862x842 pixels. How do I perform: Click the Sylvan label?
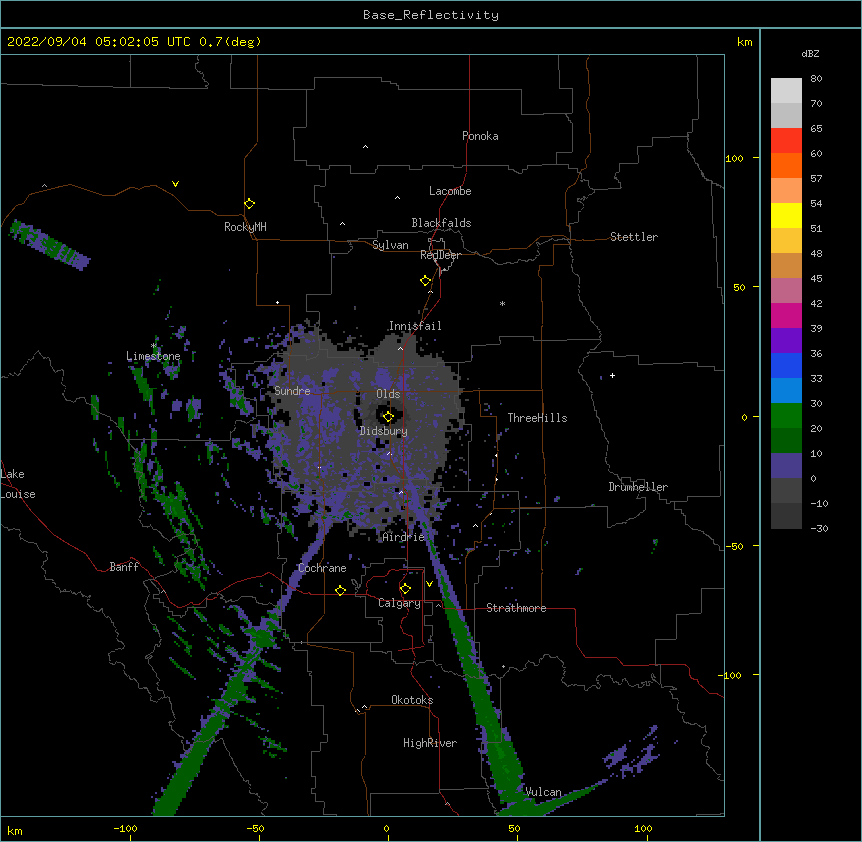[x=390, y=245]
